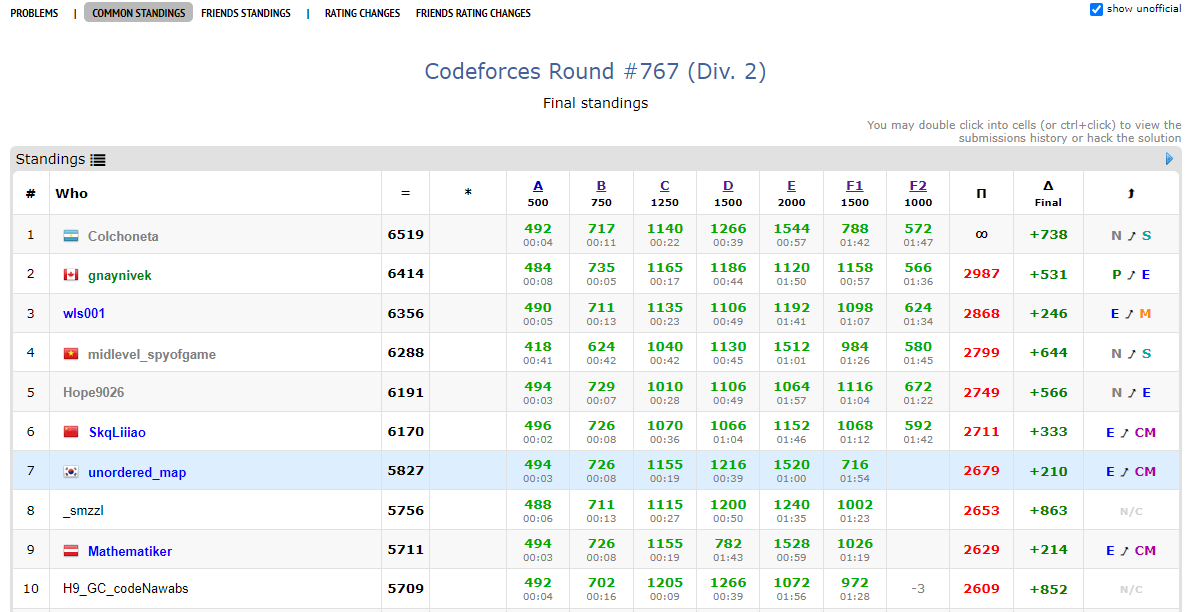Click the Δ Final column header
Image resolution: width=1190 pixels, height=612 pixels.
(1048, 194)
